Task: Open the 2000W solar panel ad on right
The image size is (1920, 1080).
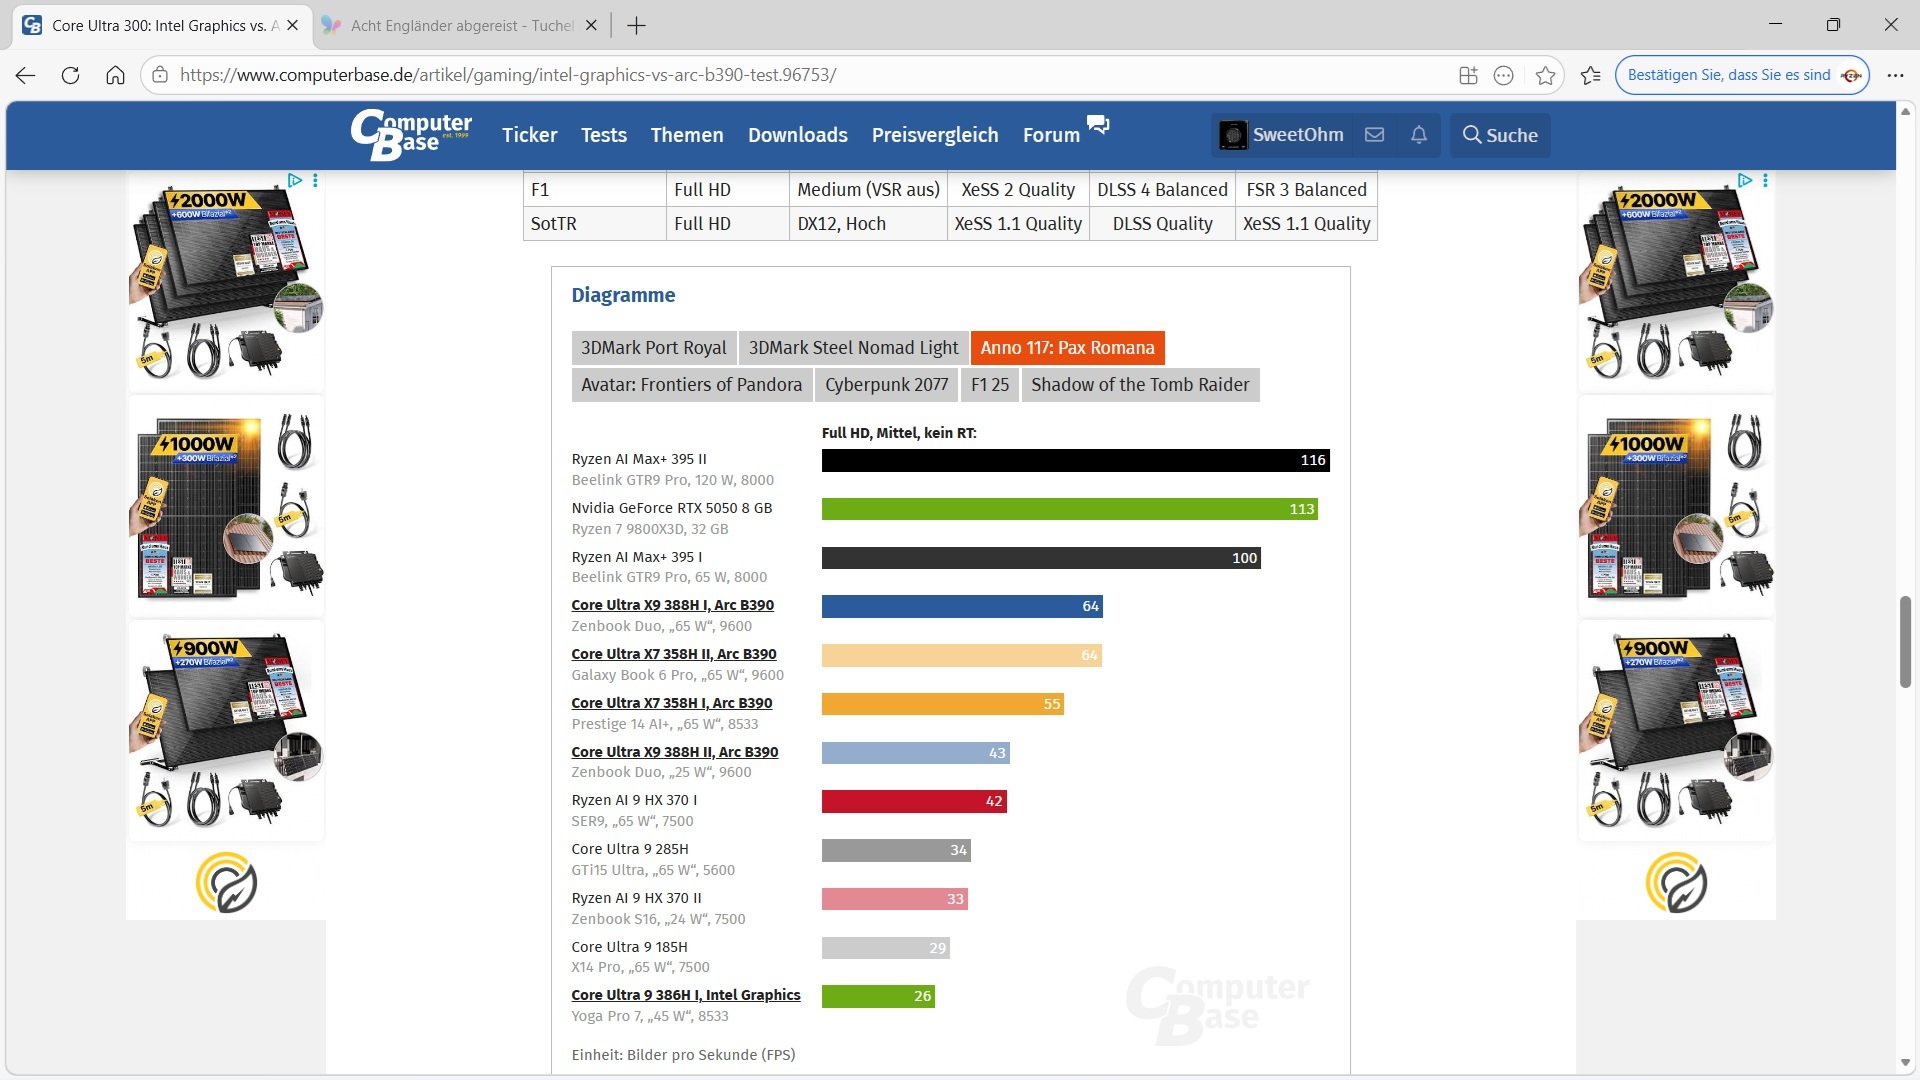Action: (x=1676, y=283)
